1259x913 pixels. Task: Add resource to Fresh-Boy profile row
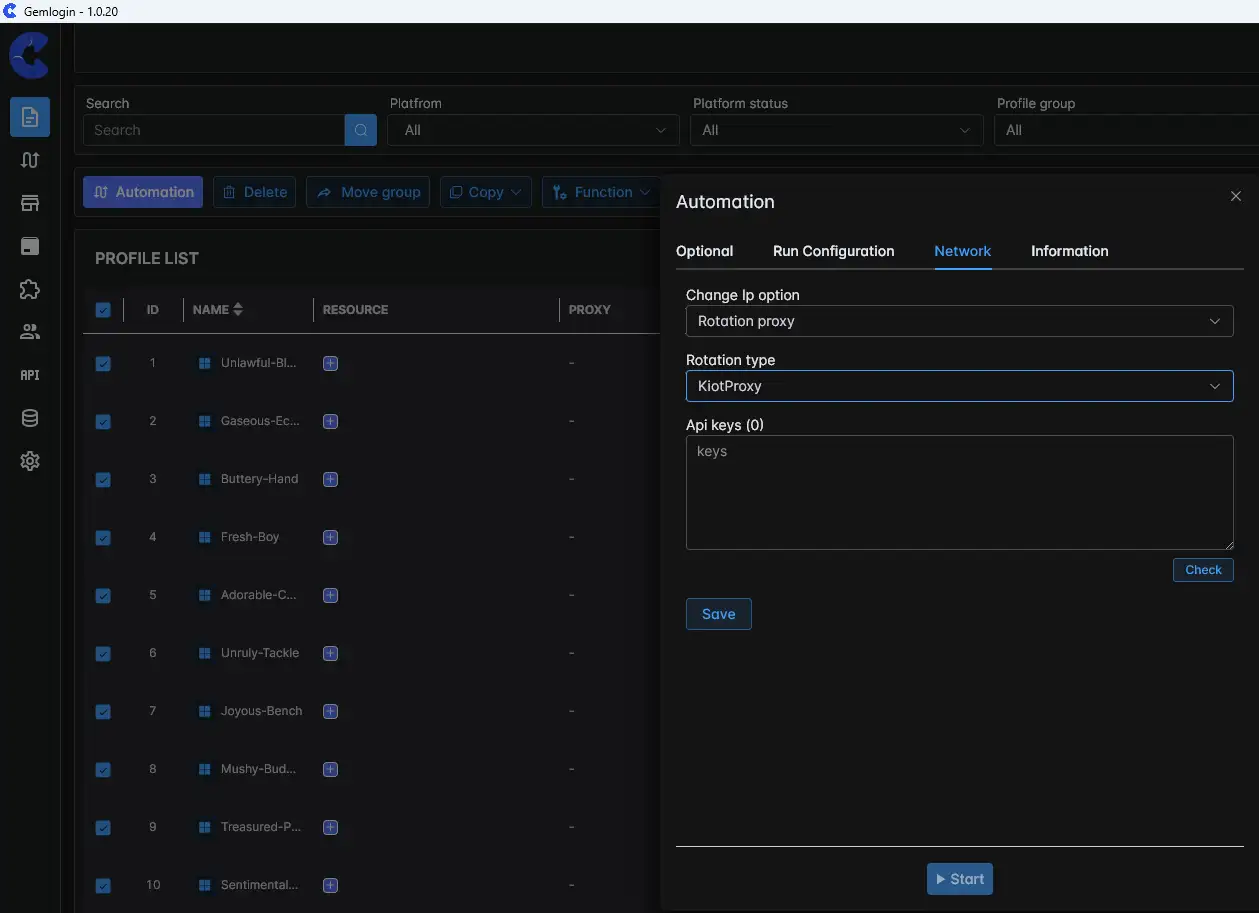(x=331, y=537)
